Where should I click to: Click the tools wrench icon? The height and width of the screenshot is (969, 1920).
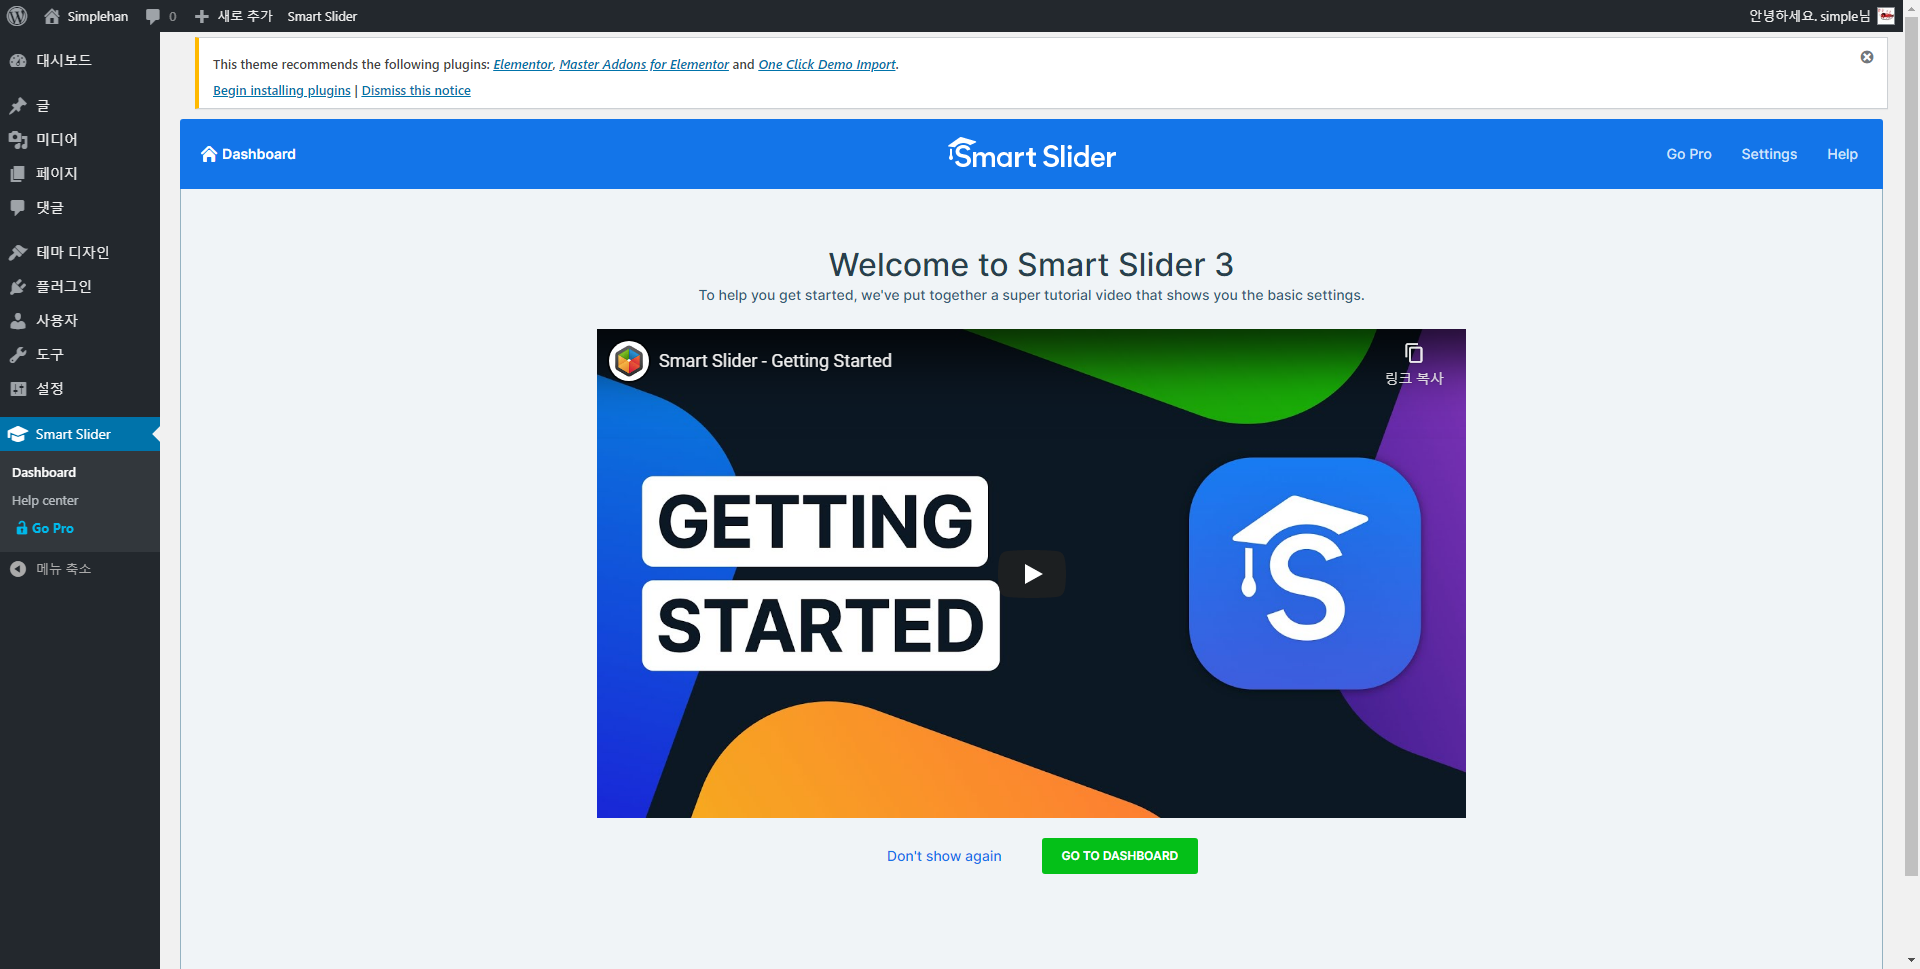coord(18,354)
